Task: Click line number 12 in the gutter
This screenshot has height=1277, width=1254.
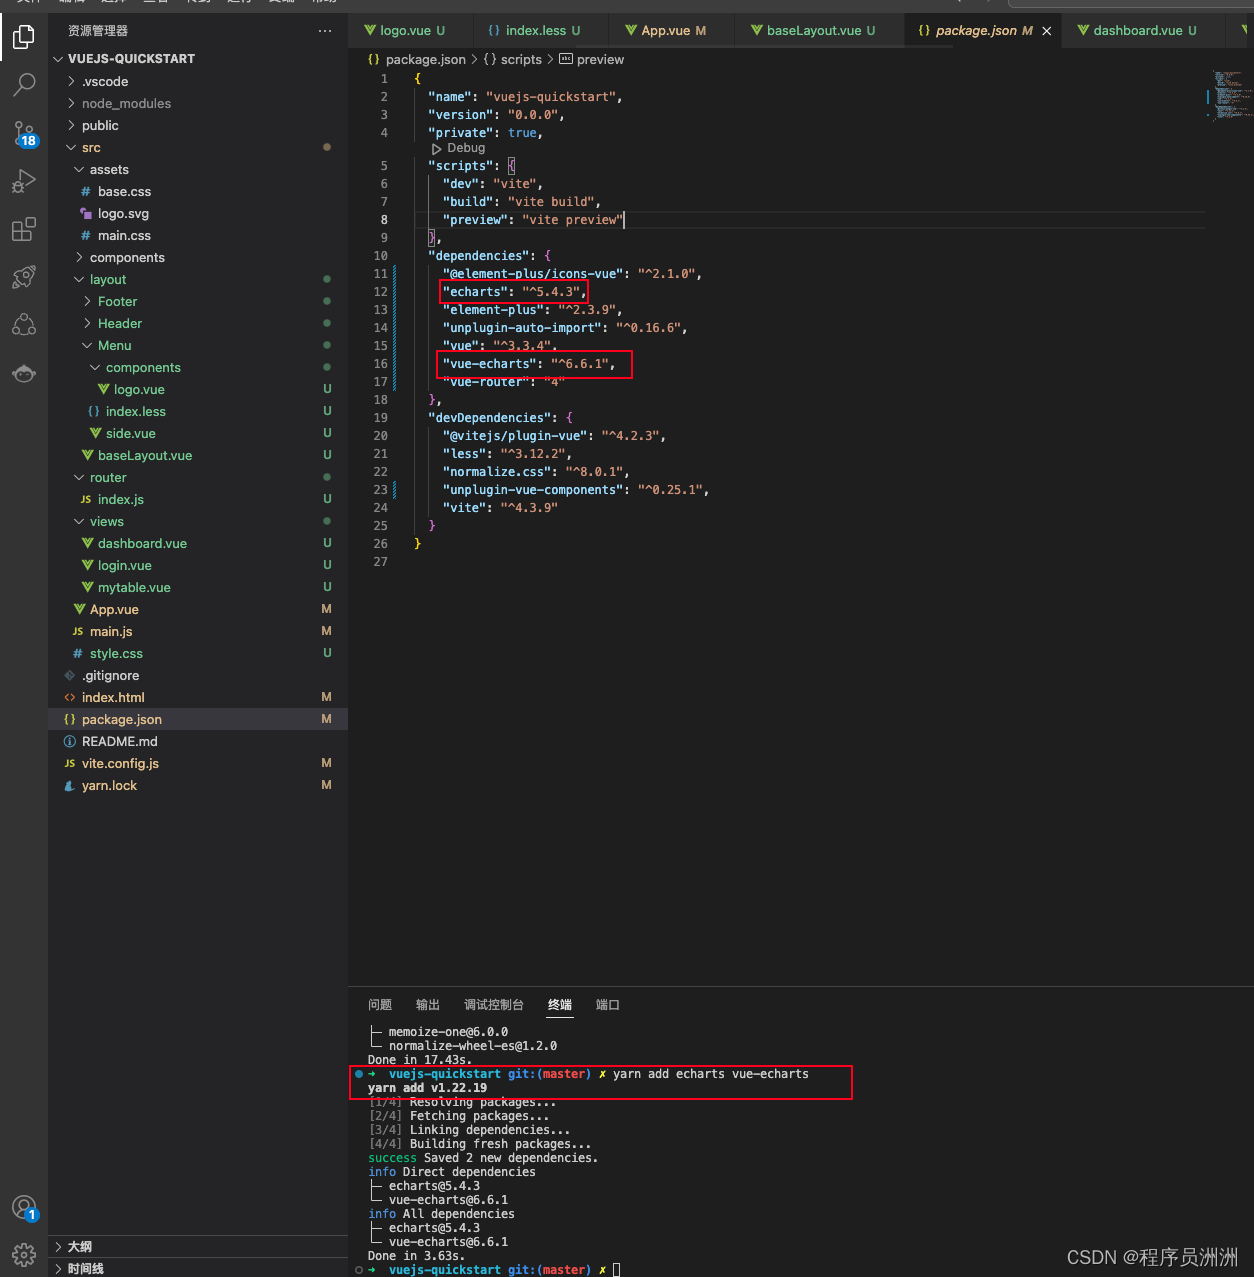Action: point(381,292)
